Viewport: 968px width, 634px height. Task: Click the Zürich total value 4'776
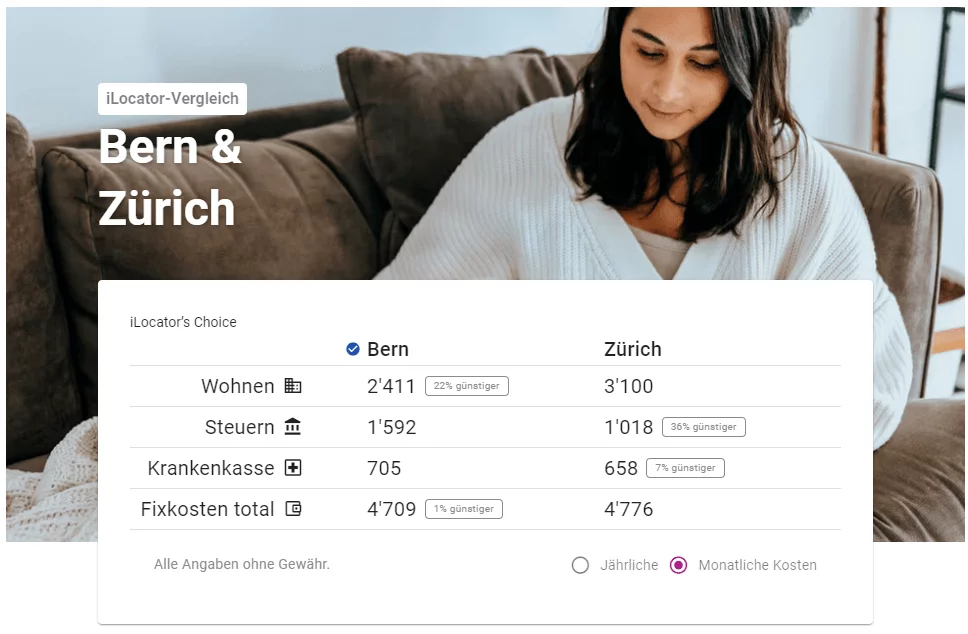click(x=628, y=509)
